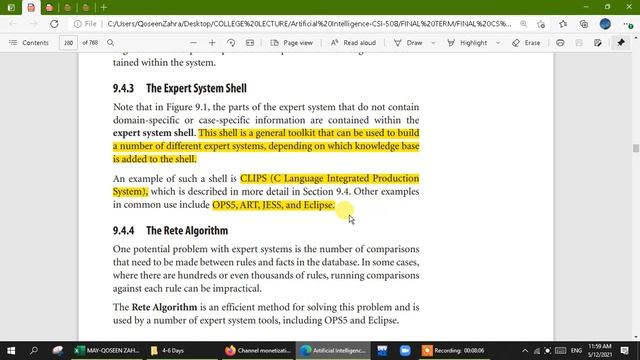Open Zoom from taskbar
Image resolution: width=640 pixels, height=360 pixels.
[404, 350]
